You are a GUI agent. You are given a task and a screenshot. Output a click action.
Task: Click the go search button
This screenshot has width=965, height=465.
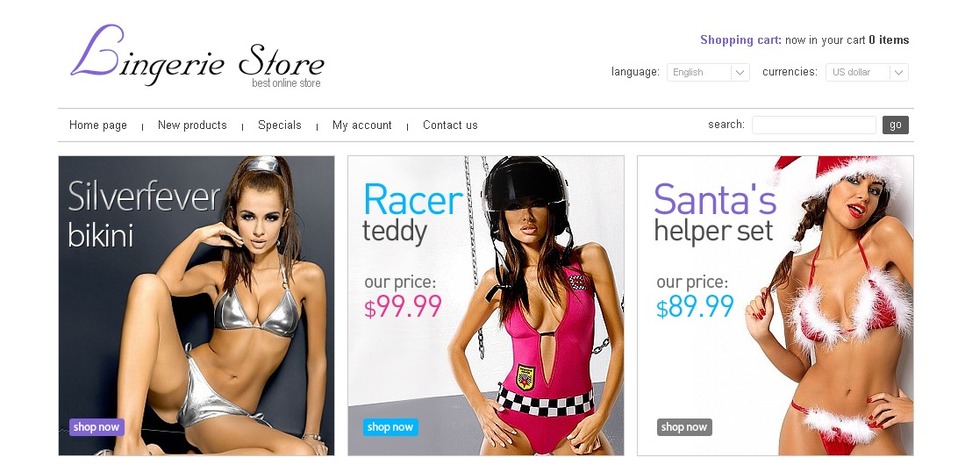[x=895, y=125]
